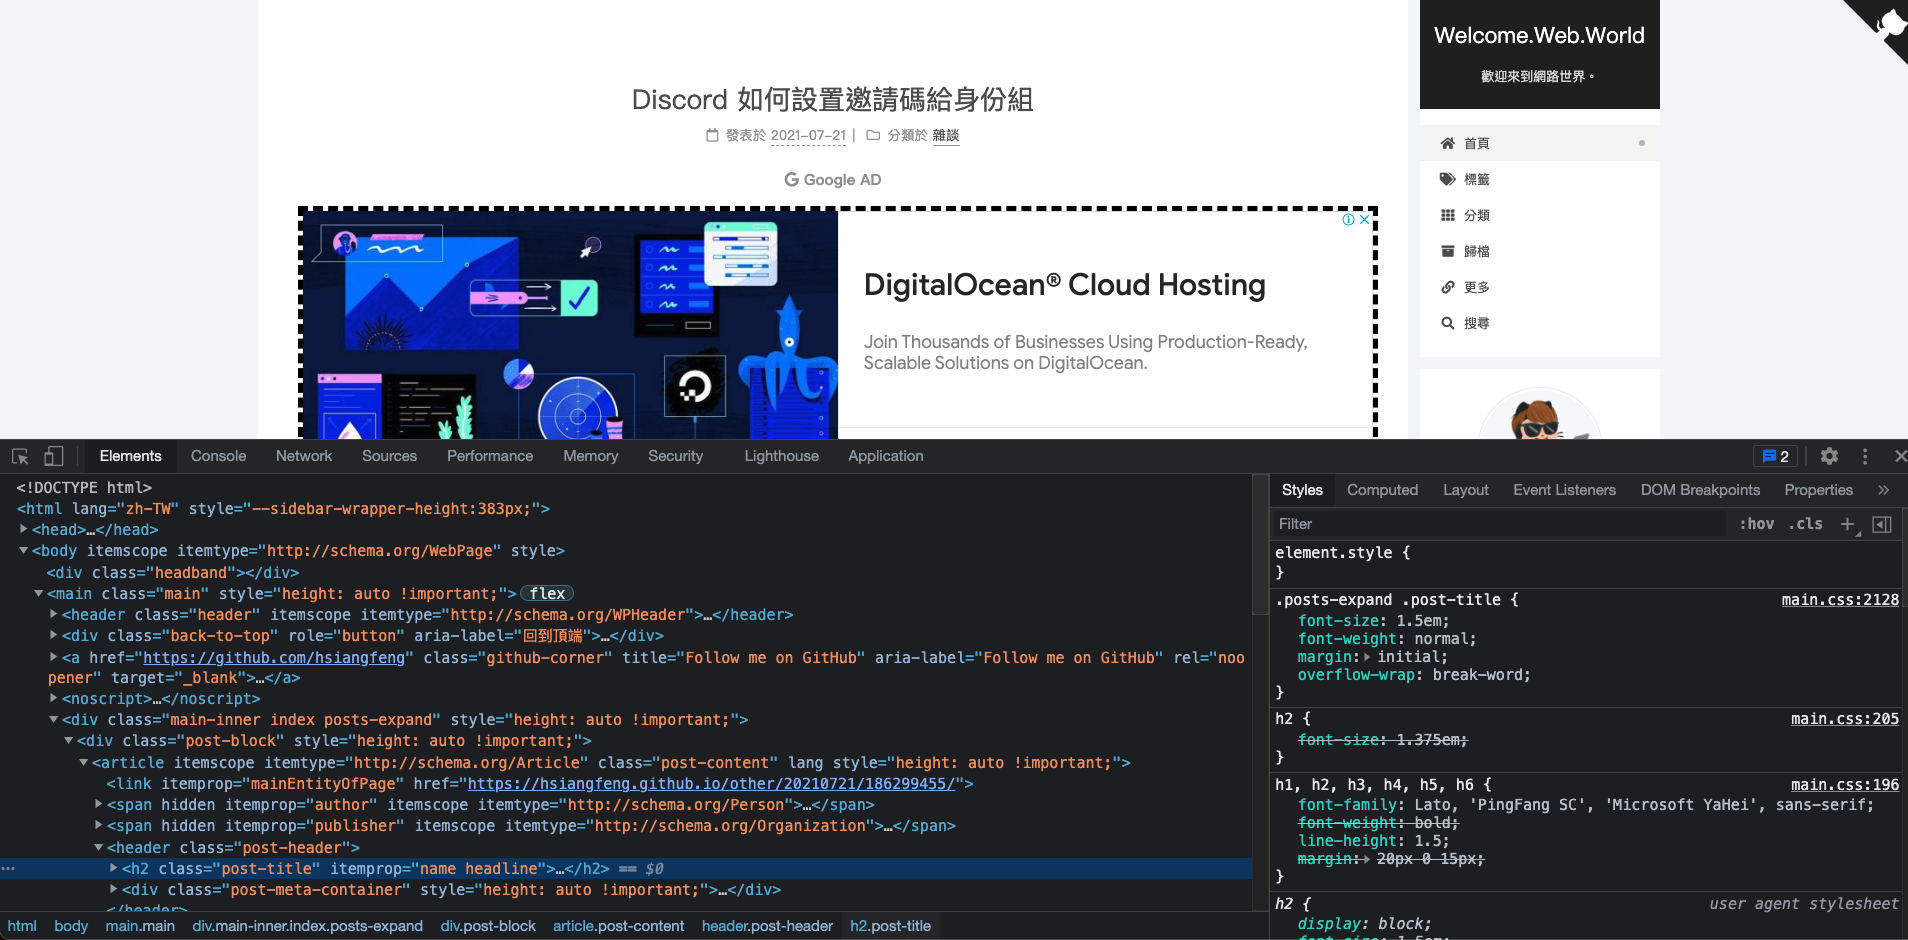The width and height of the screenshot is (1908, 940).
Task: Open DevTools settings gear
Action: (1829, 456)
